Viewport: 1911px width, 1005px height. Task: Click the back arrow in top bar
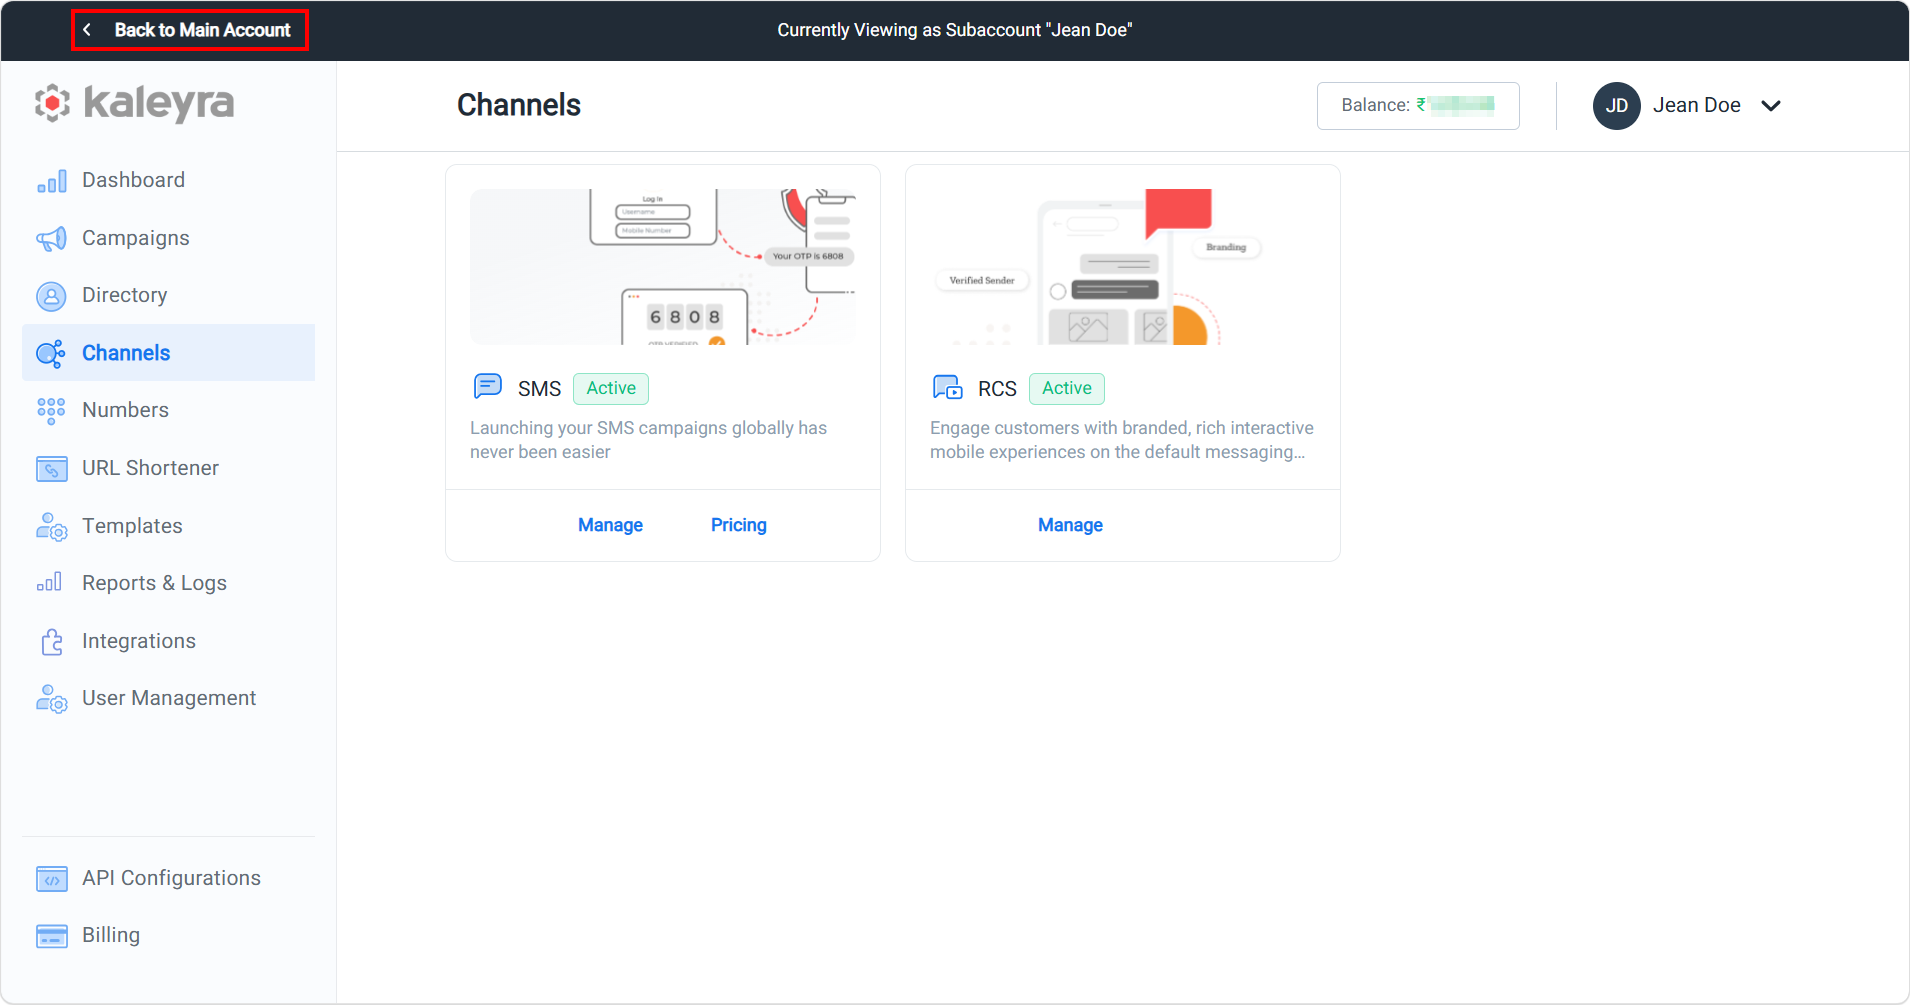(88, 30)
